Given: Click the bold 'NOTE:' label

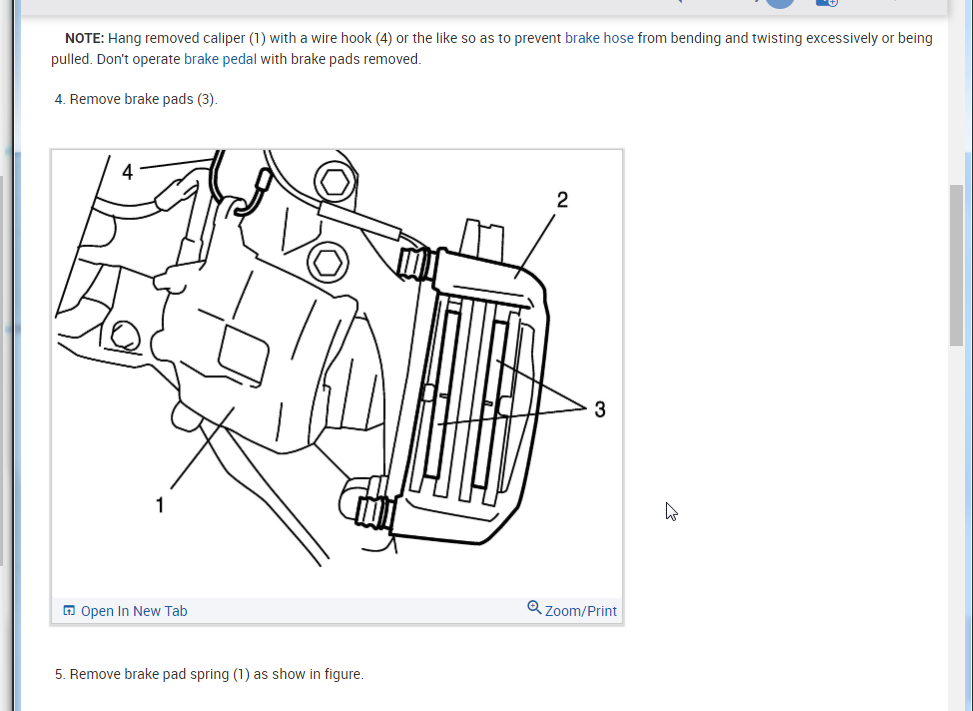Looking at the screenshot, I should pos(85,38).
